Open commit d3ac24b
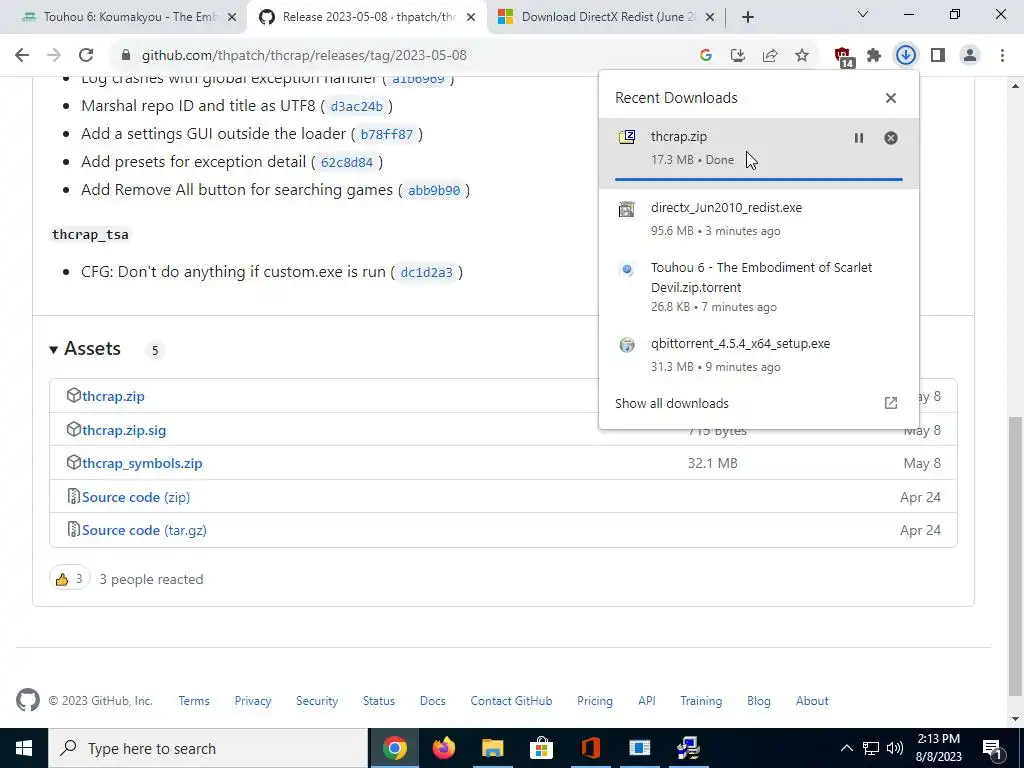This screenshot has height=768, width=1024. pyautogui.click(x=357, y=106)
